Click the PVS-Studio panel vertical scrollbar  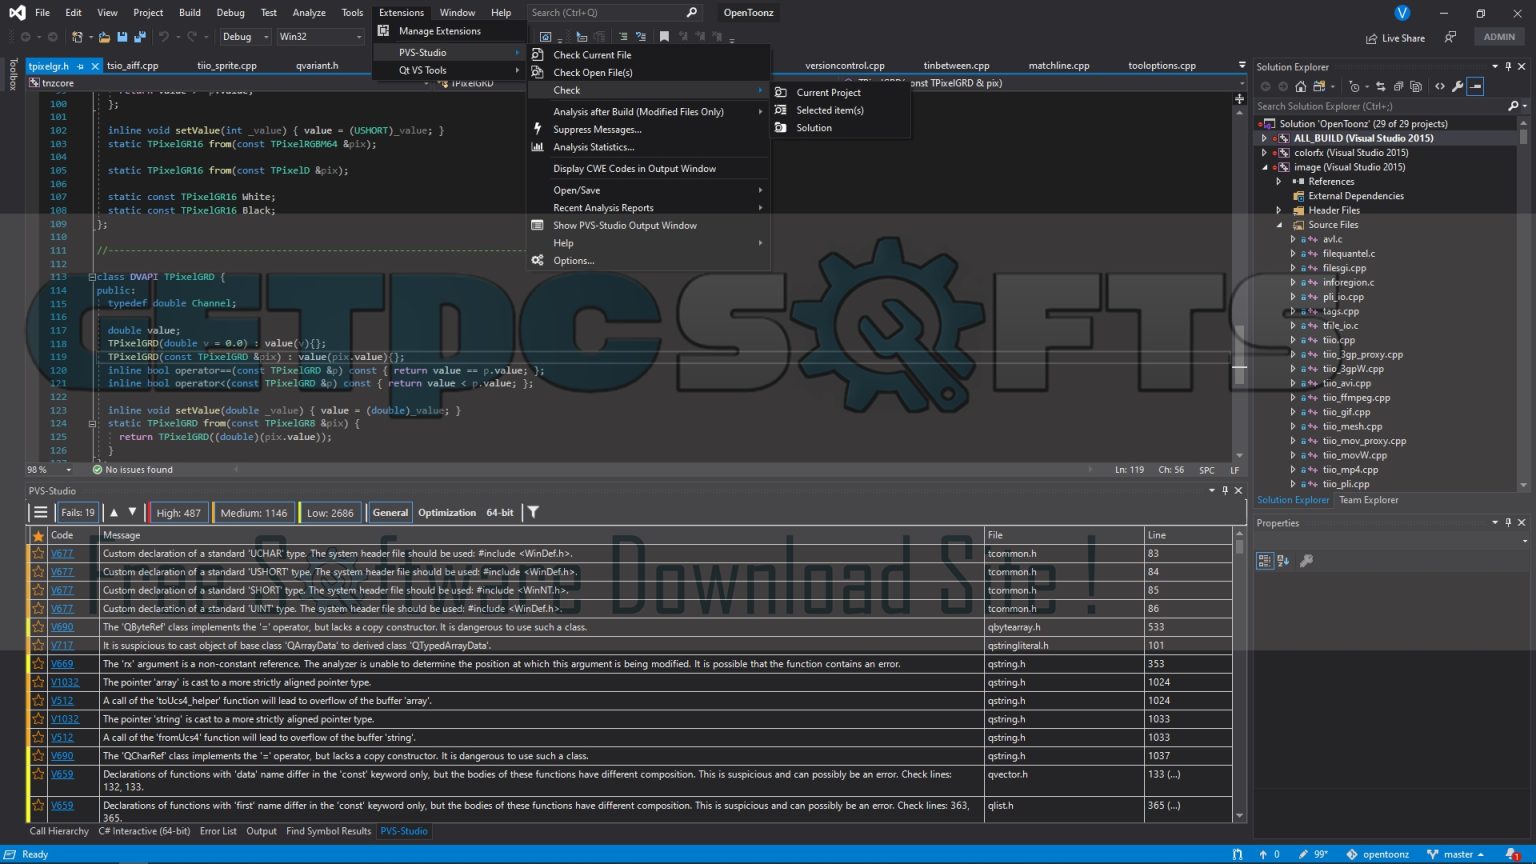[1240, 675]
